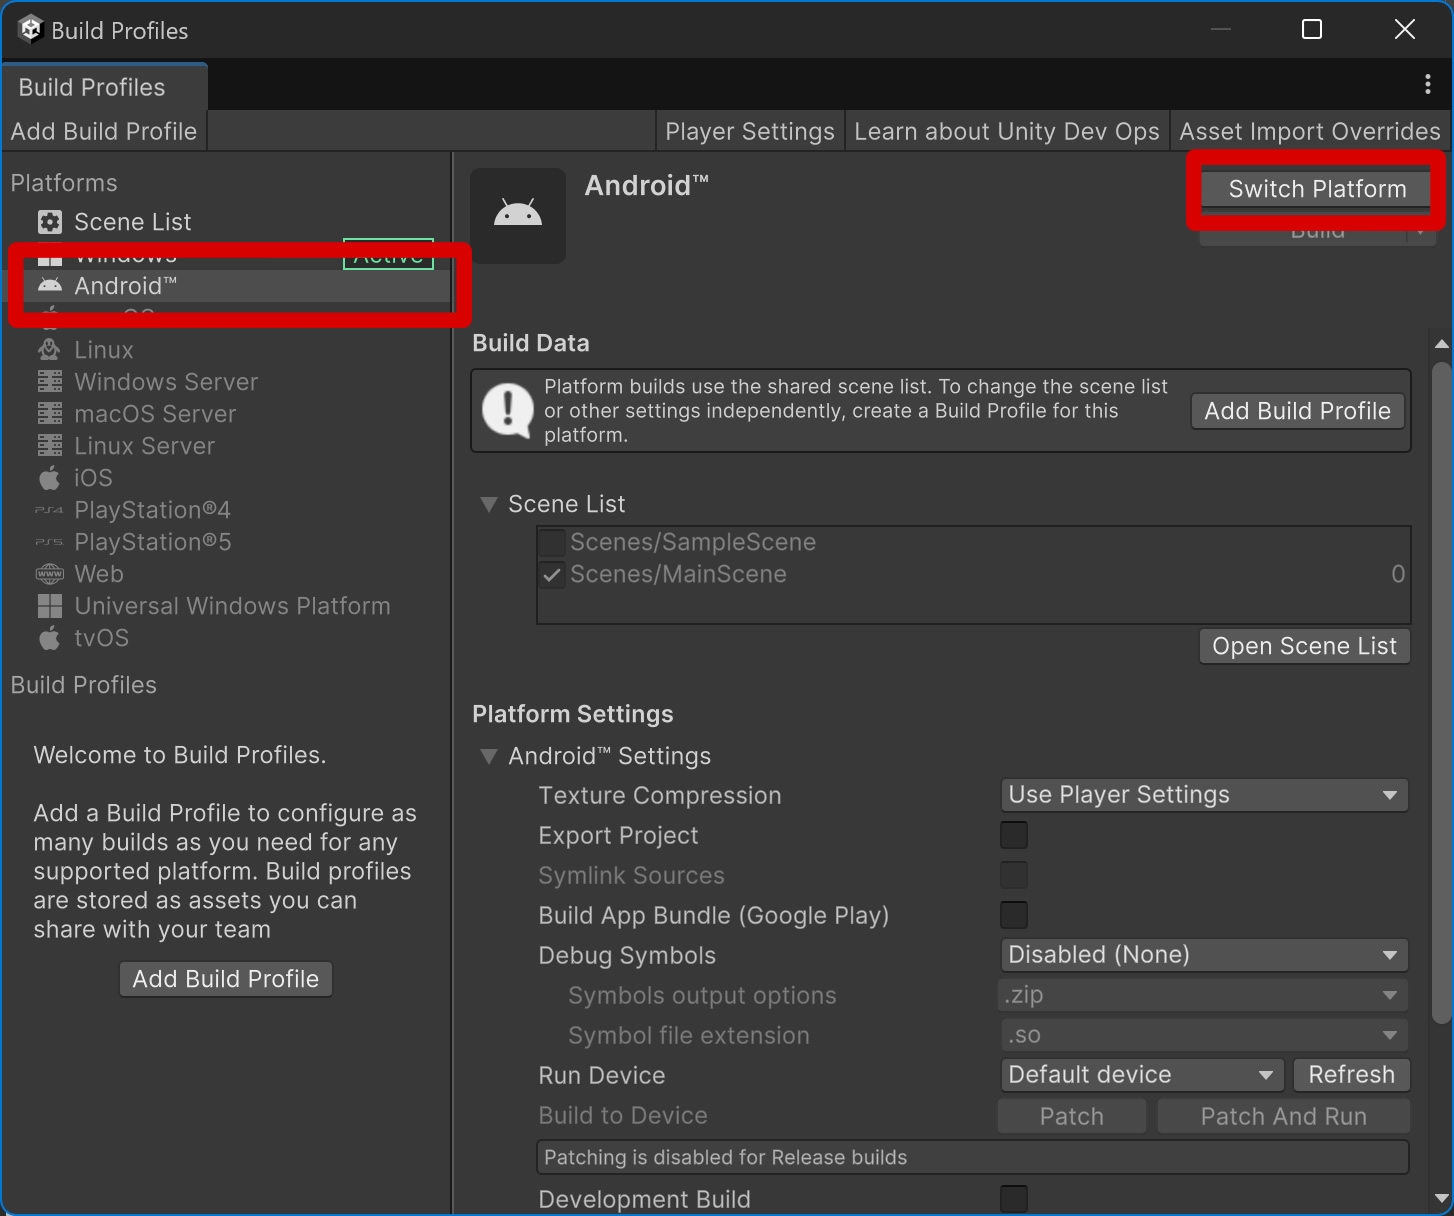The height and width of the screenshot is (1216, 1454).
Task: Enable the Development Build checkbox
Action: pos(1014,1199)
